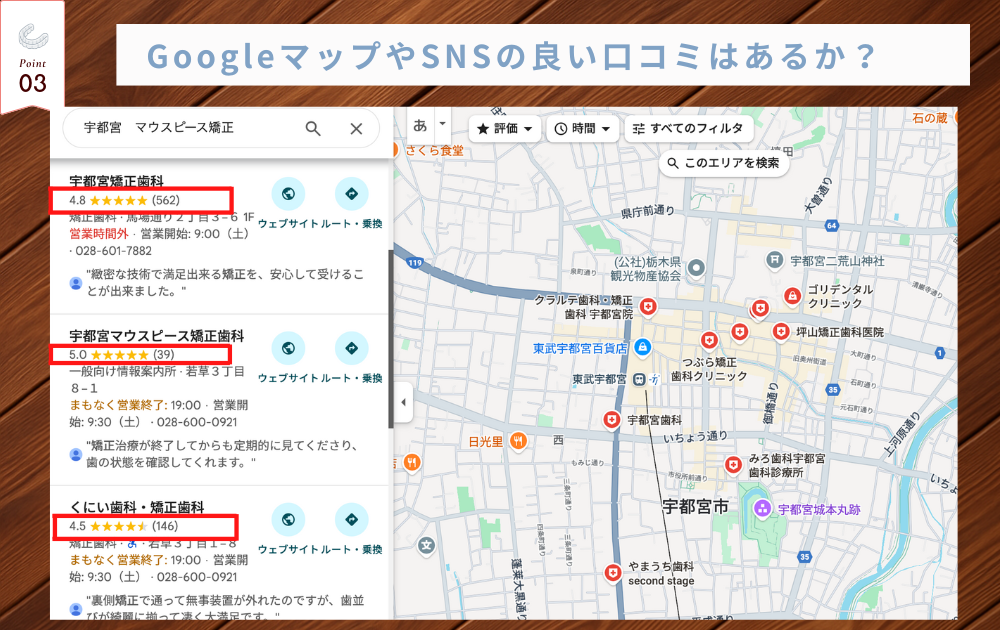Click the ルート・乗換 directions icon for 宇都宮マウスピース矯正歯科
1000x630 pixels.
(352, 350)
